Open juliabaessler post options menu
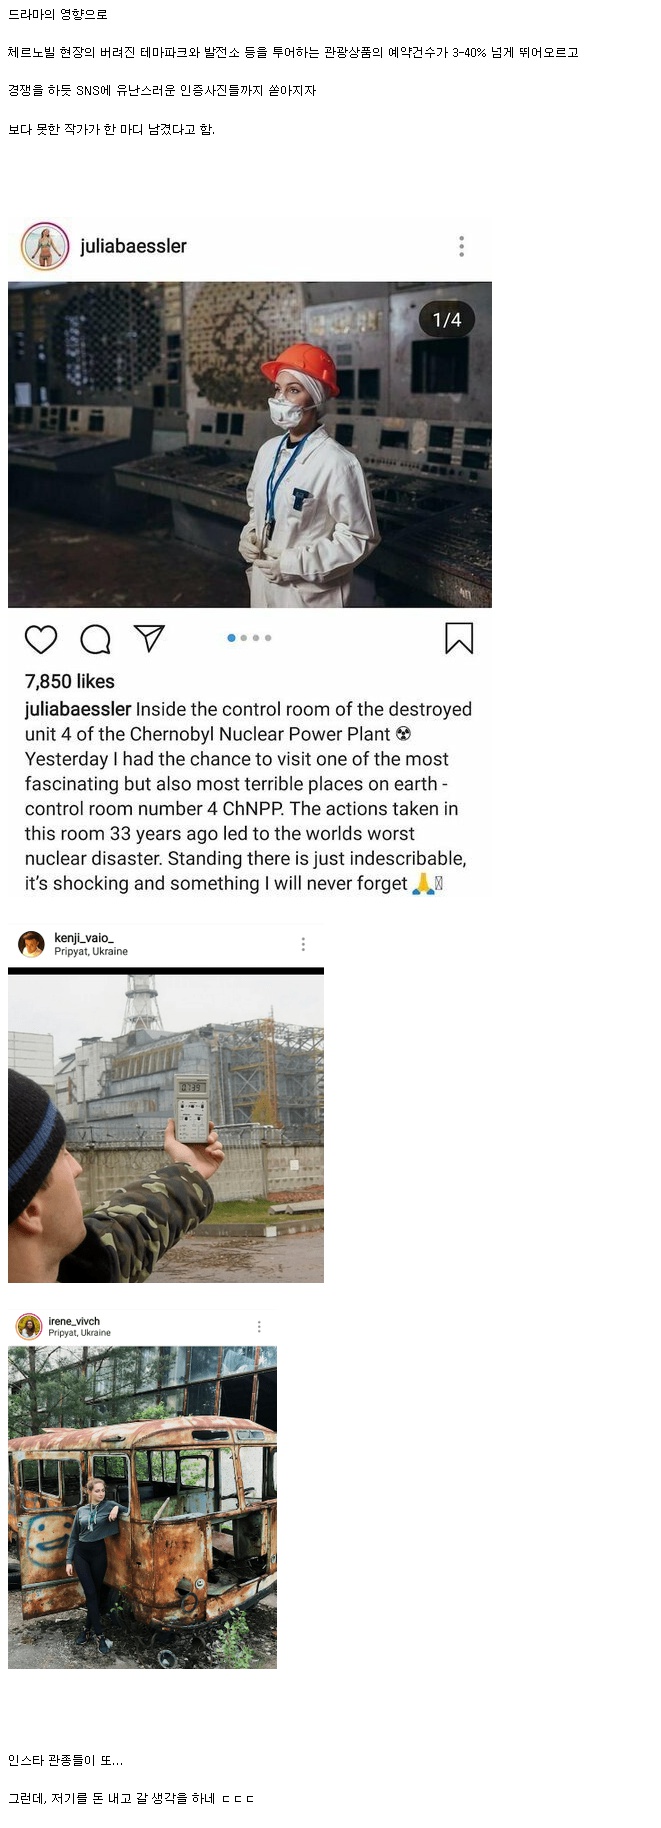Viewport: 661px width, 1828px height. [461, 246]
